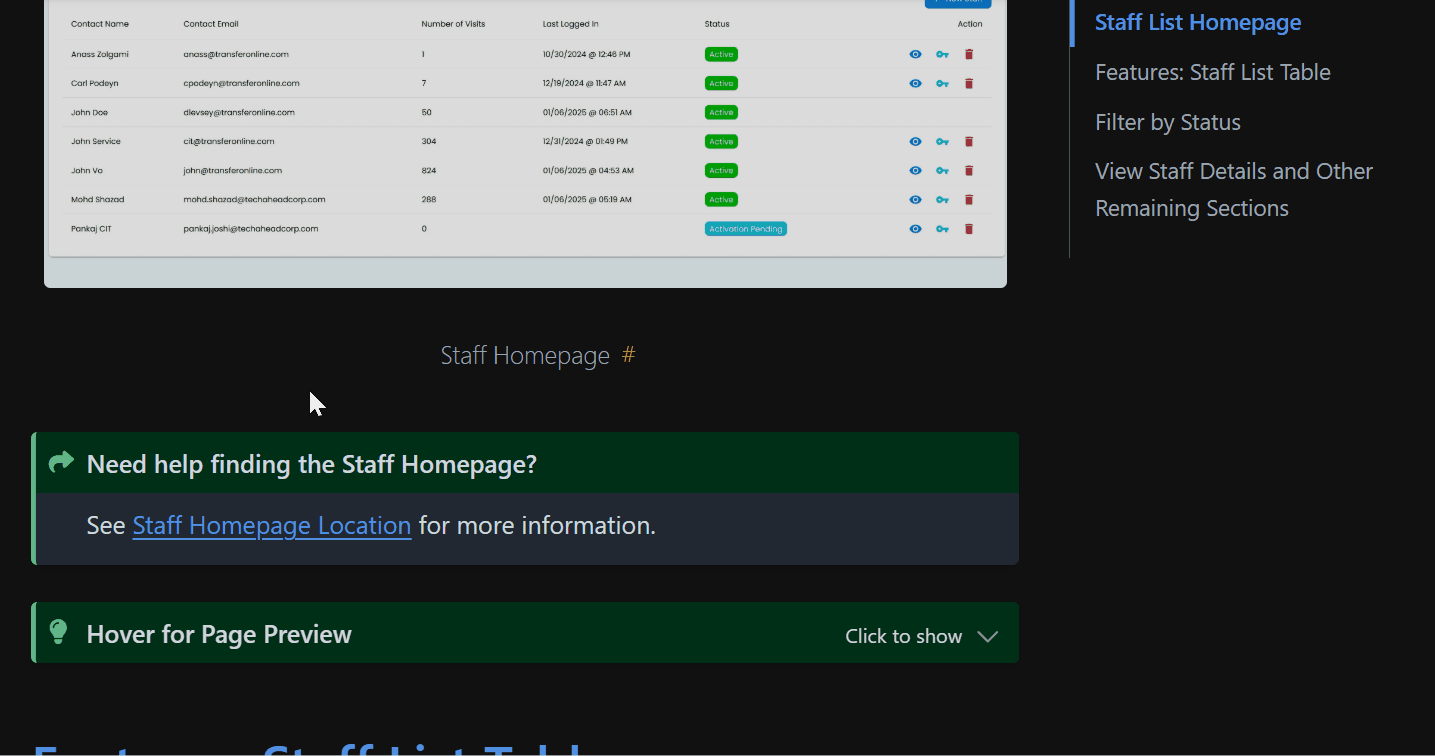Navigate to View Staff Details and Other Remaining Sections
Image resolution: width=1435 pixels, height=756 pixels.
coord(1233,189)
